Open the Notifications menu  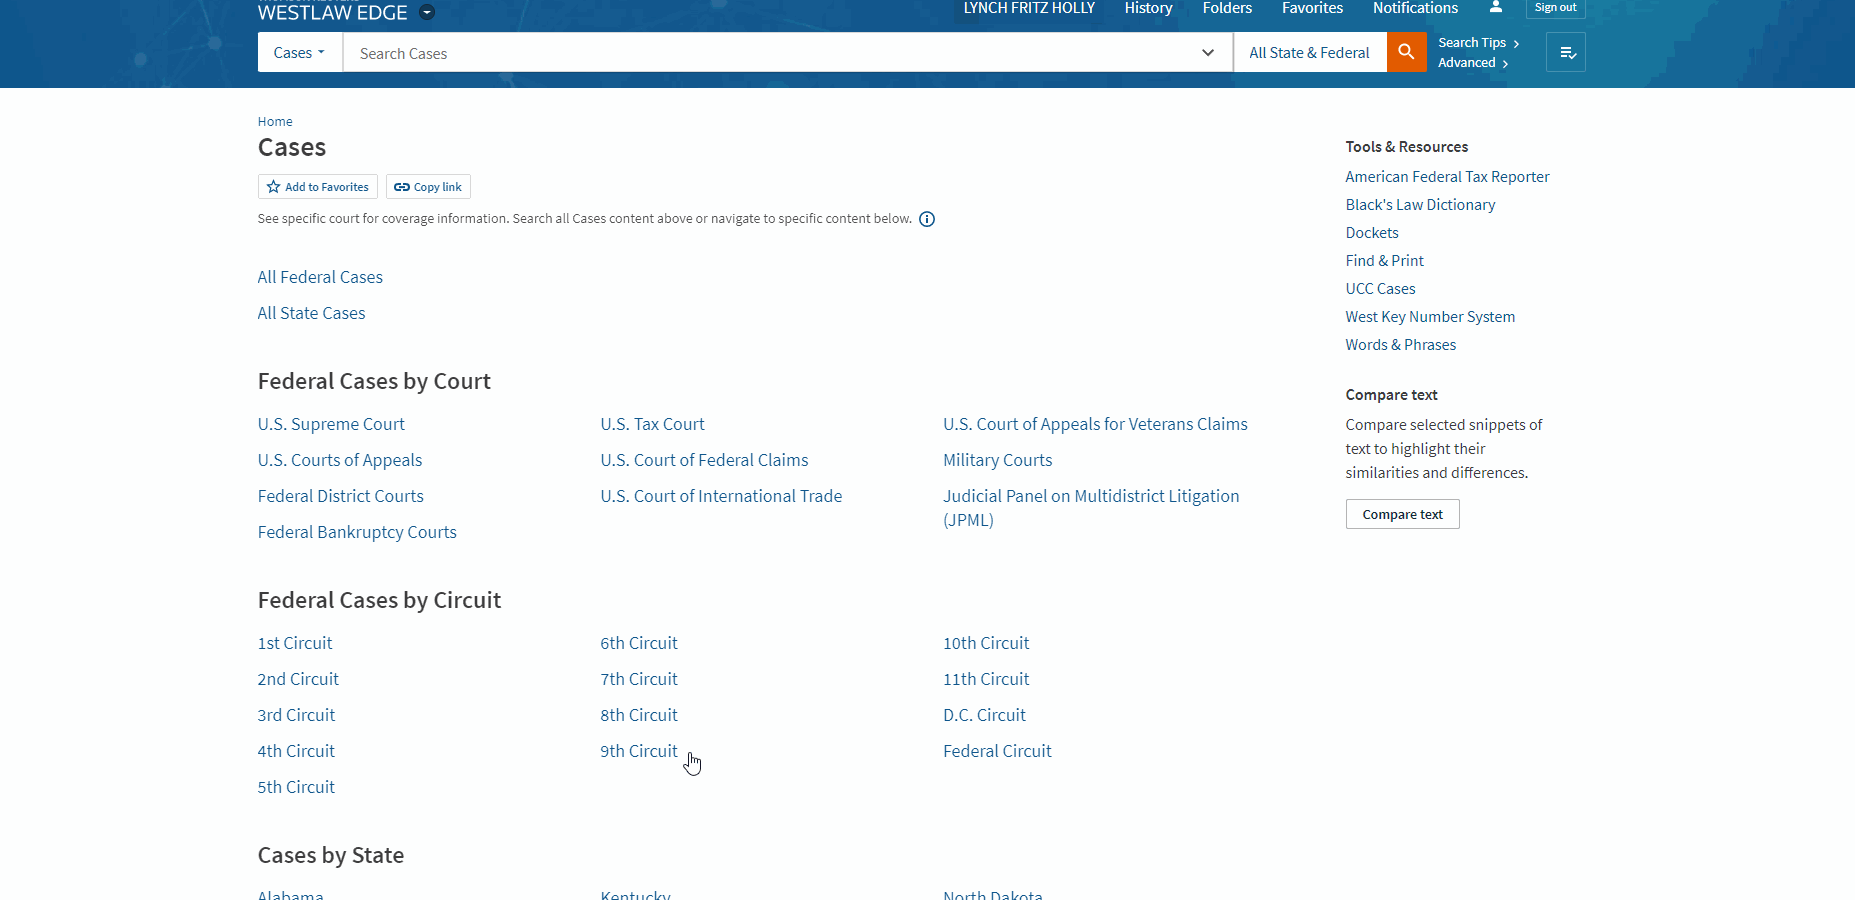pyautogui.click(x=1415, y=8)
